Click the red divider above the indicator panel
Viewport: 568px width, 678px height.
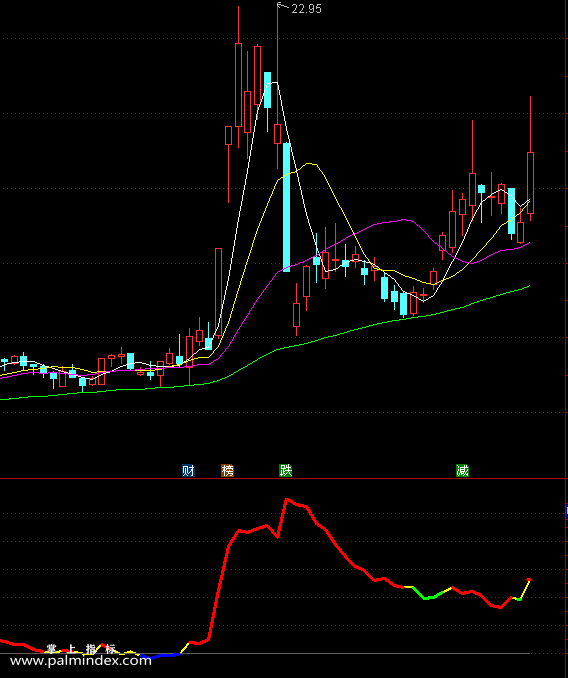point(284,479)
